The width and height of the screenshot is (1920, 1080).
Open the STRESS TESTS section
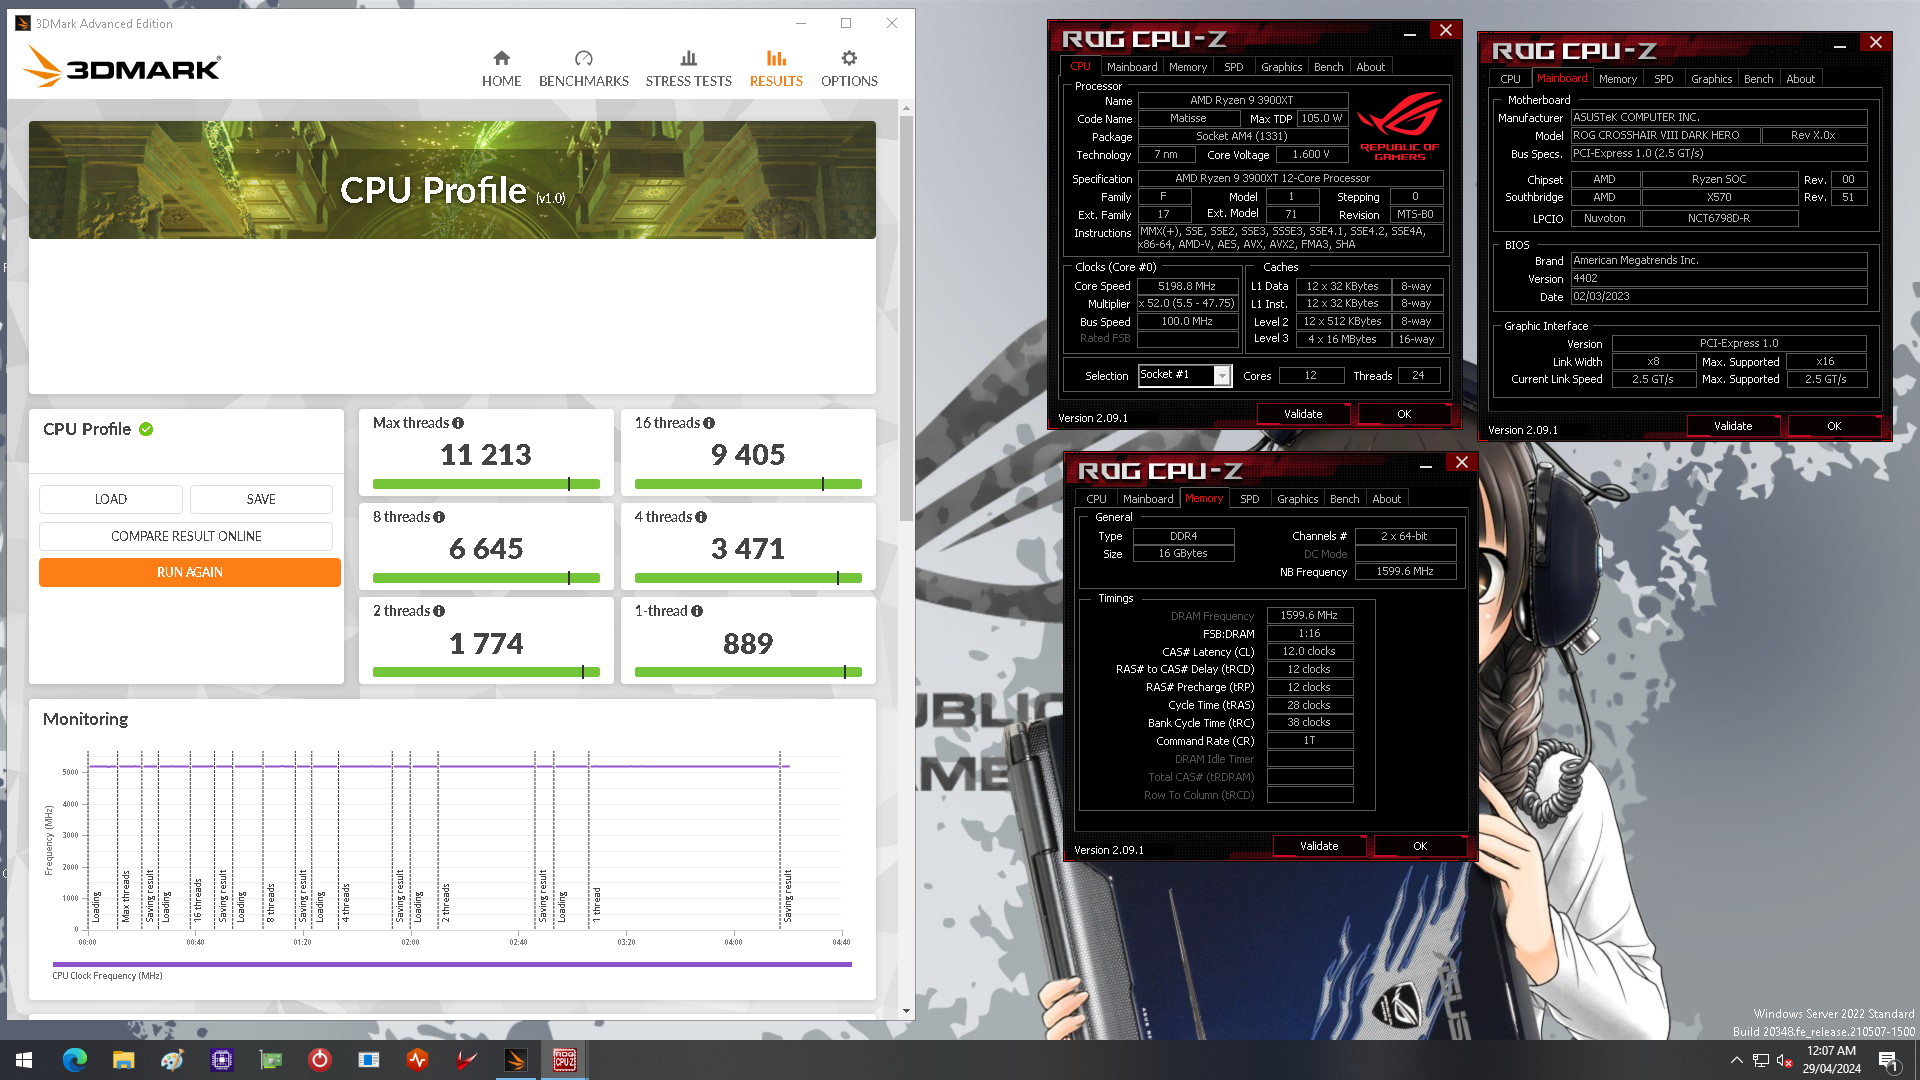688,69
